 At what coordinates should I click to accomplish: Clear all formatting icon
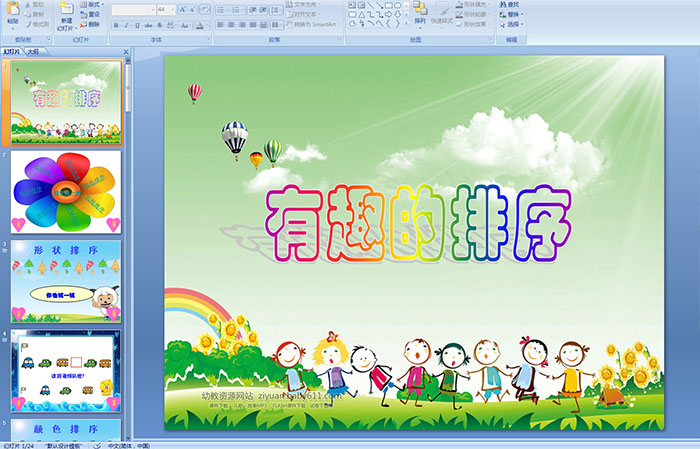(x=205, y=10)
